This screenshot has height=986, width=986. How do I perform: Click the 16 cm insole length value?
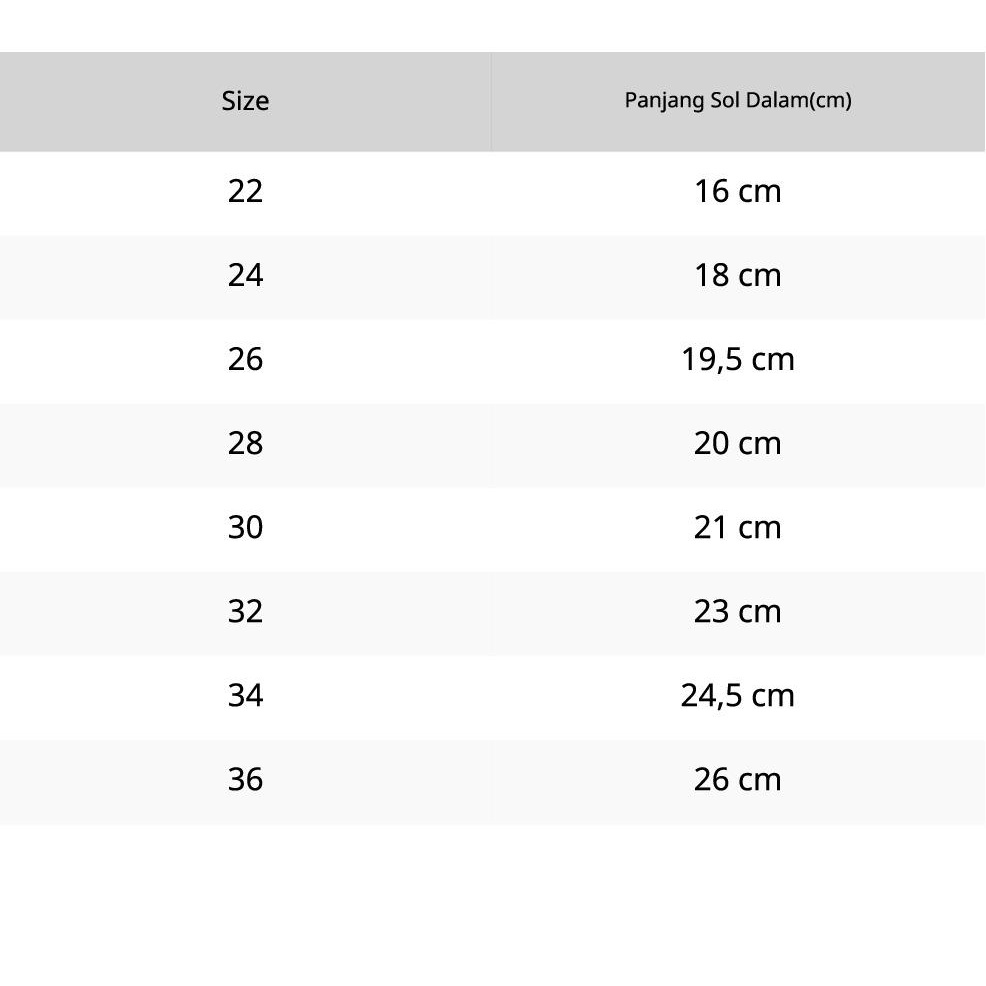pos(738,191)
